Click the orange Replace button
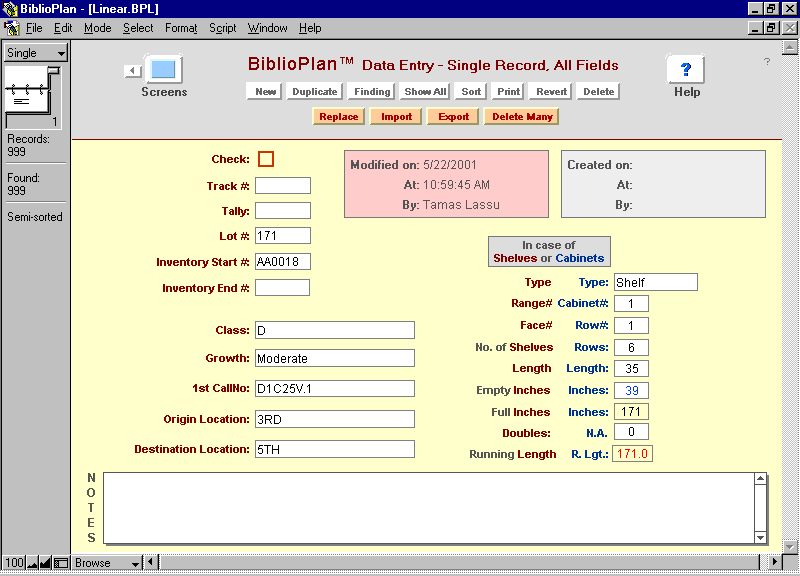Viewport: 800px width, 576px height. (338, 116)
